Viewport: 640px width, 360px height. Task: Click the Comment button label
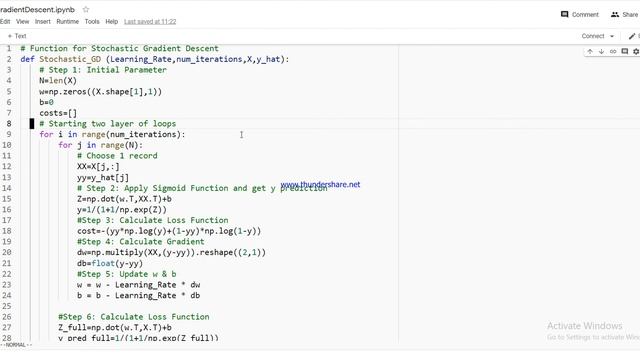(x=585, y=15)
